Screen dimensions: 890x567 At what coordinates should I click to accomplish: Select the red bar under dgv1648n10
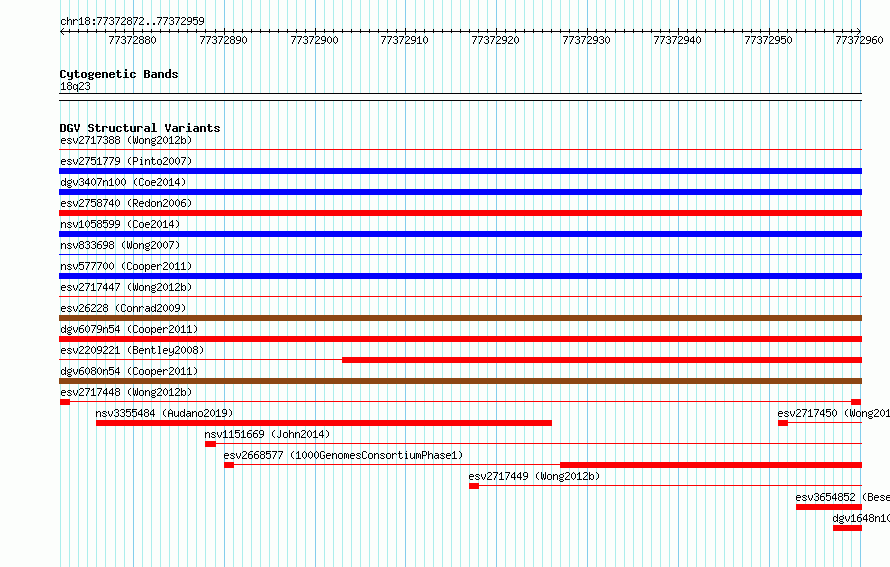847,528
